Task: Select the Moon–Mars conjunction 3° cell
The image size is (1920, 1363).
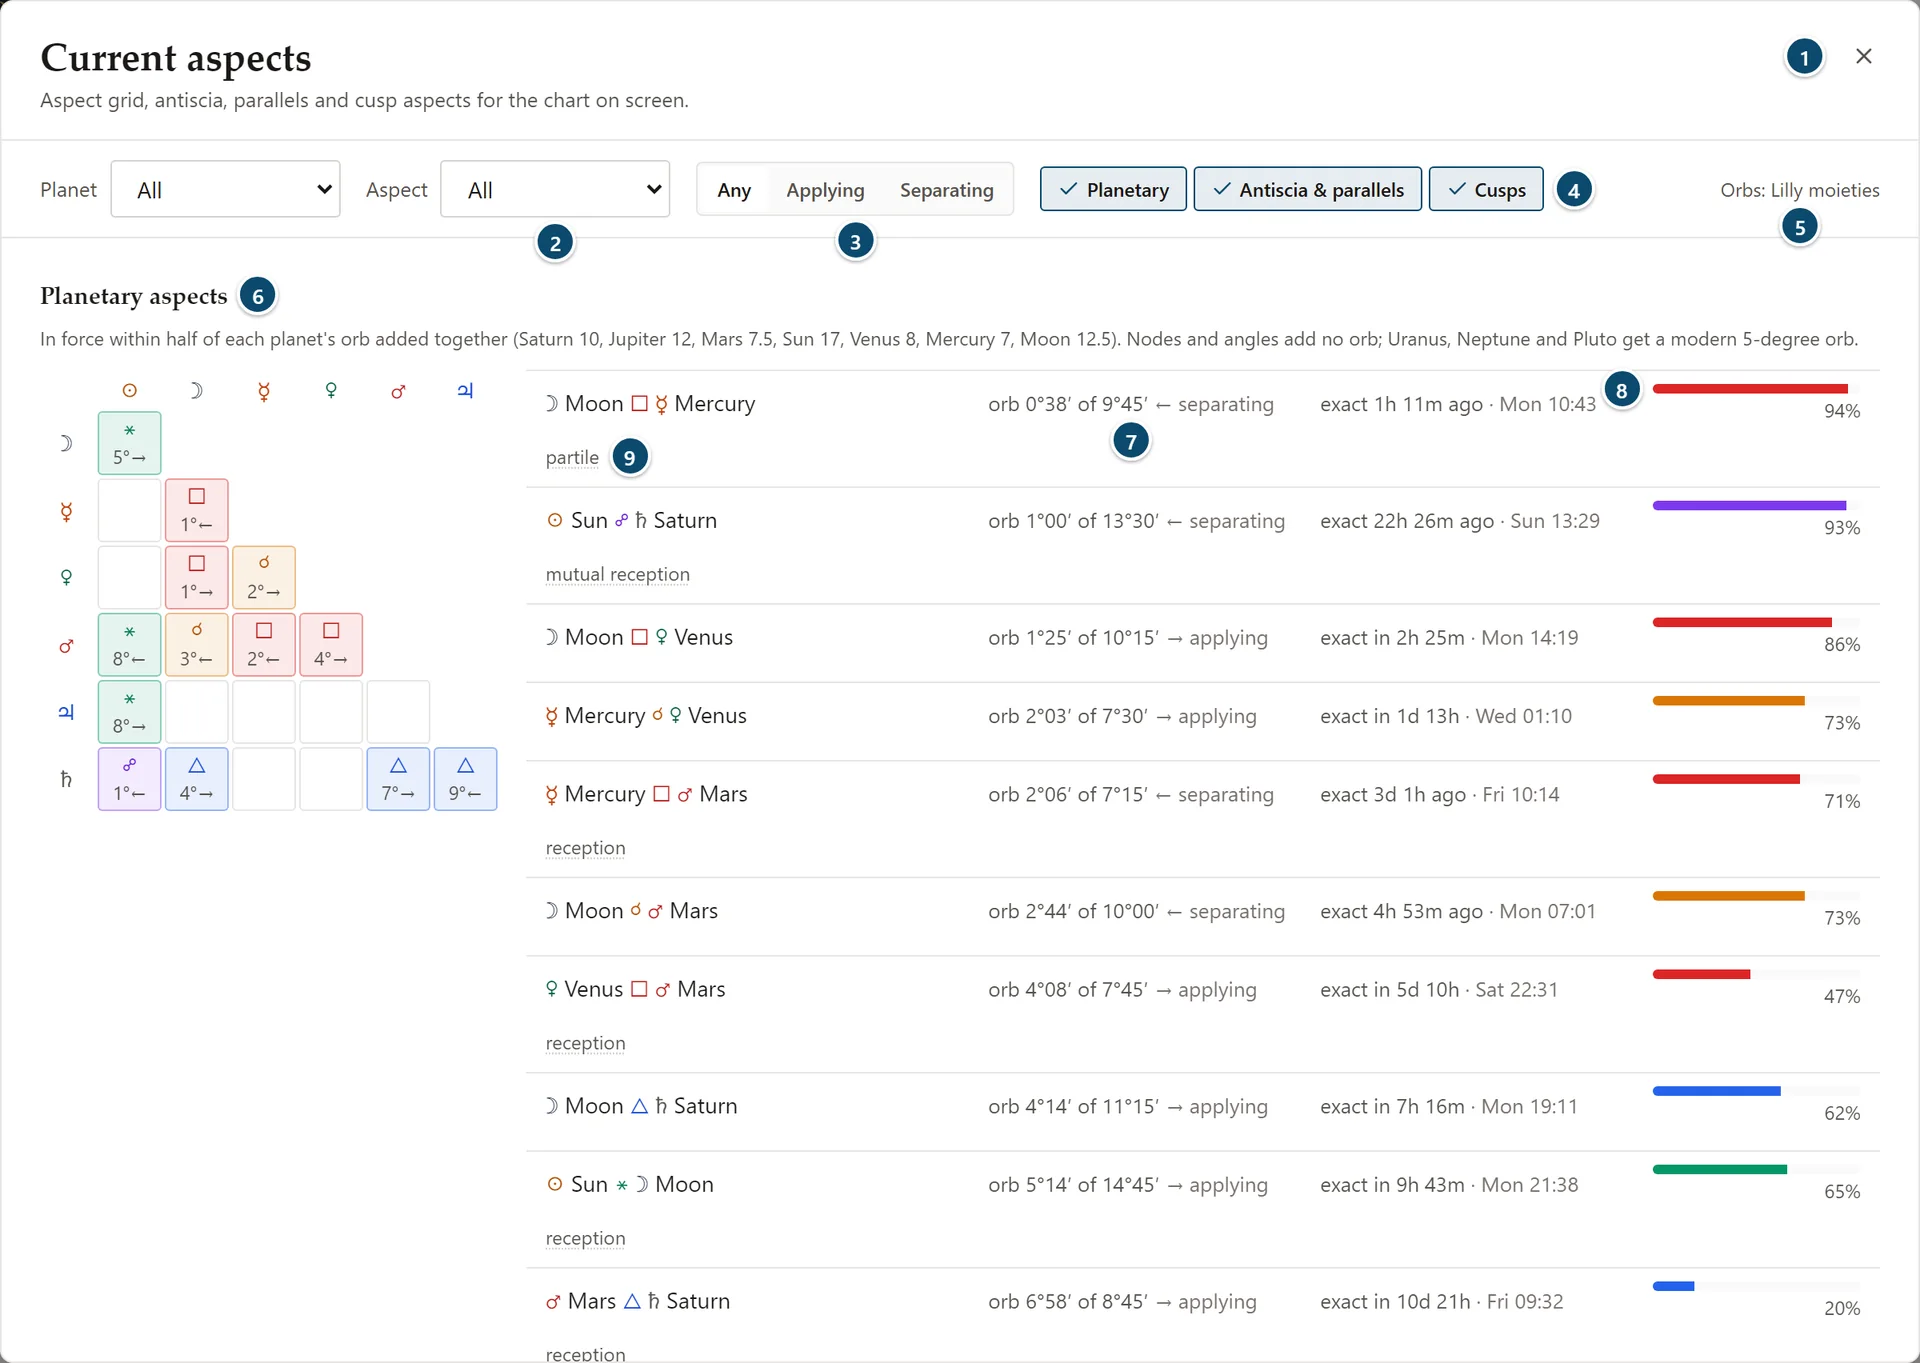Action: [197, 645]
